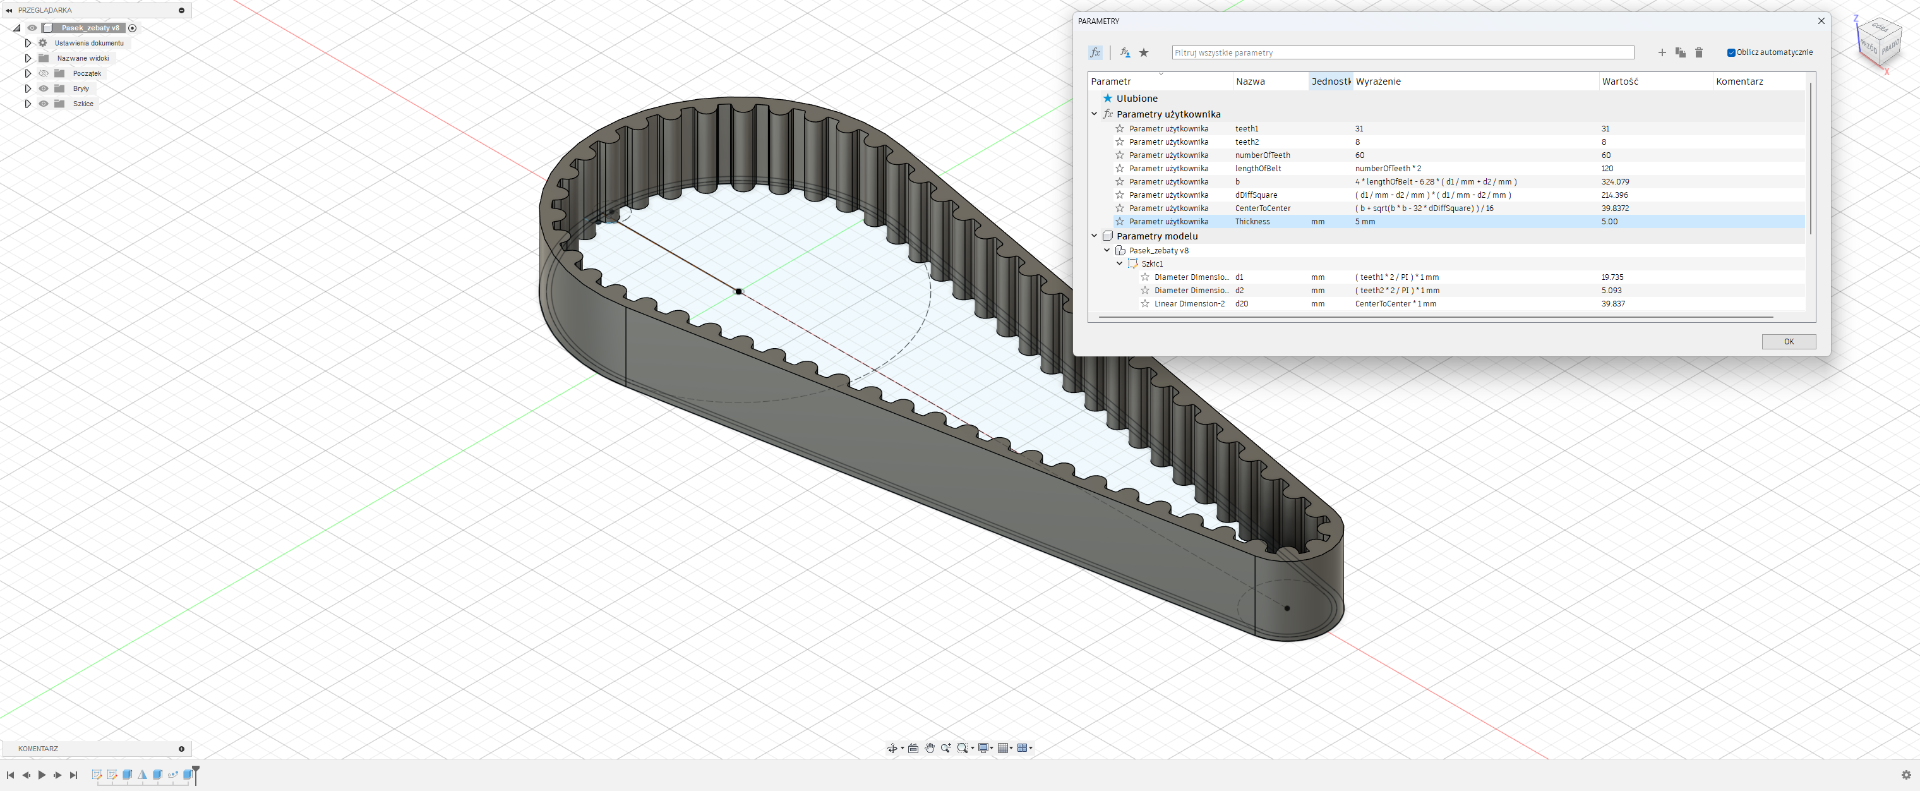
Task: Click the last feature before timeline marker
Action: coord(187,774)
